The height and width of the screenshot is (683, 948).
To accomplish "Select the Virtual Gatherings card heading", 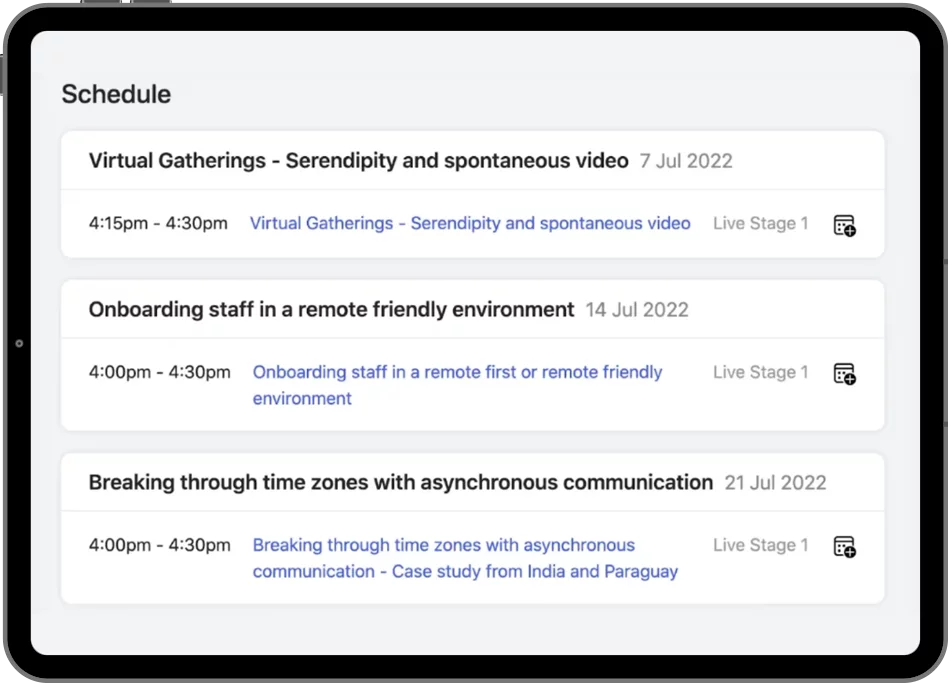I will [x=358, y=160].
